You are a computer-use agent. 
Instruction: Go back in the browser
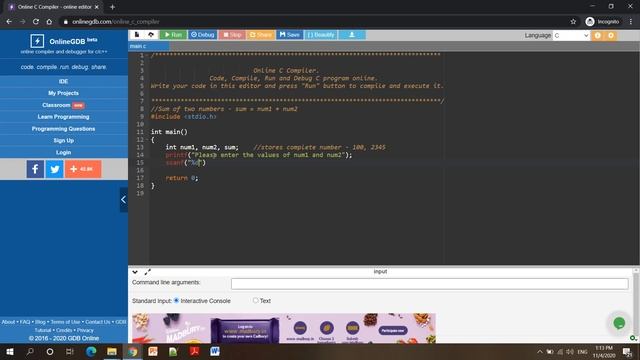9,22
